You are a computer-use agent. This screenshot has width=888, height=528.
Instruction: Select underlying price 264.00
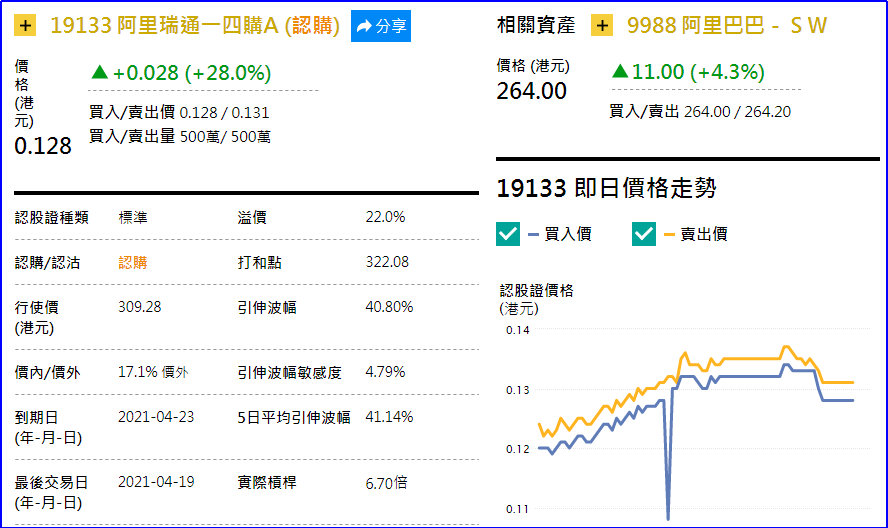coord(532,91)
